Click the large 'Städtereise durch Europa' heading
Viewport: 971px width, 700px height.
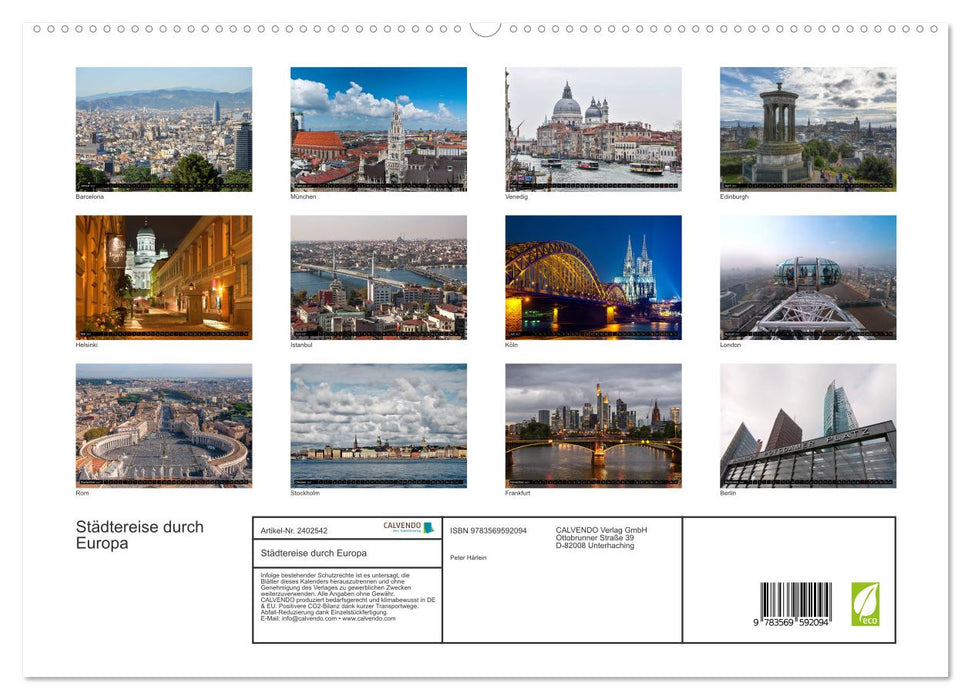point(140,535)
